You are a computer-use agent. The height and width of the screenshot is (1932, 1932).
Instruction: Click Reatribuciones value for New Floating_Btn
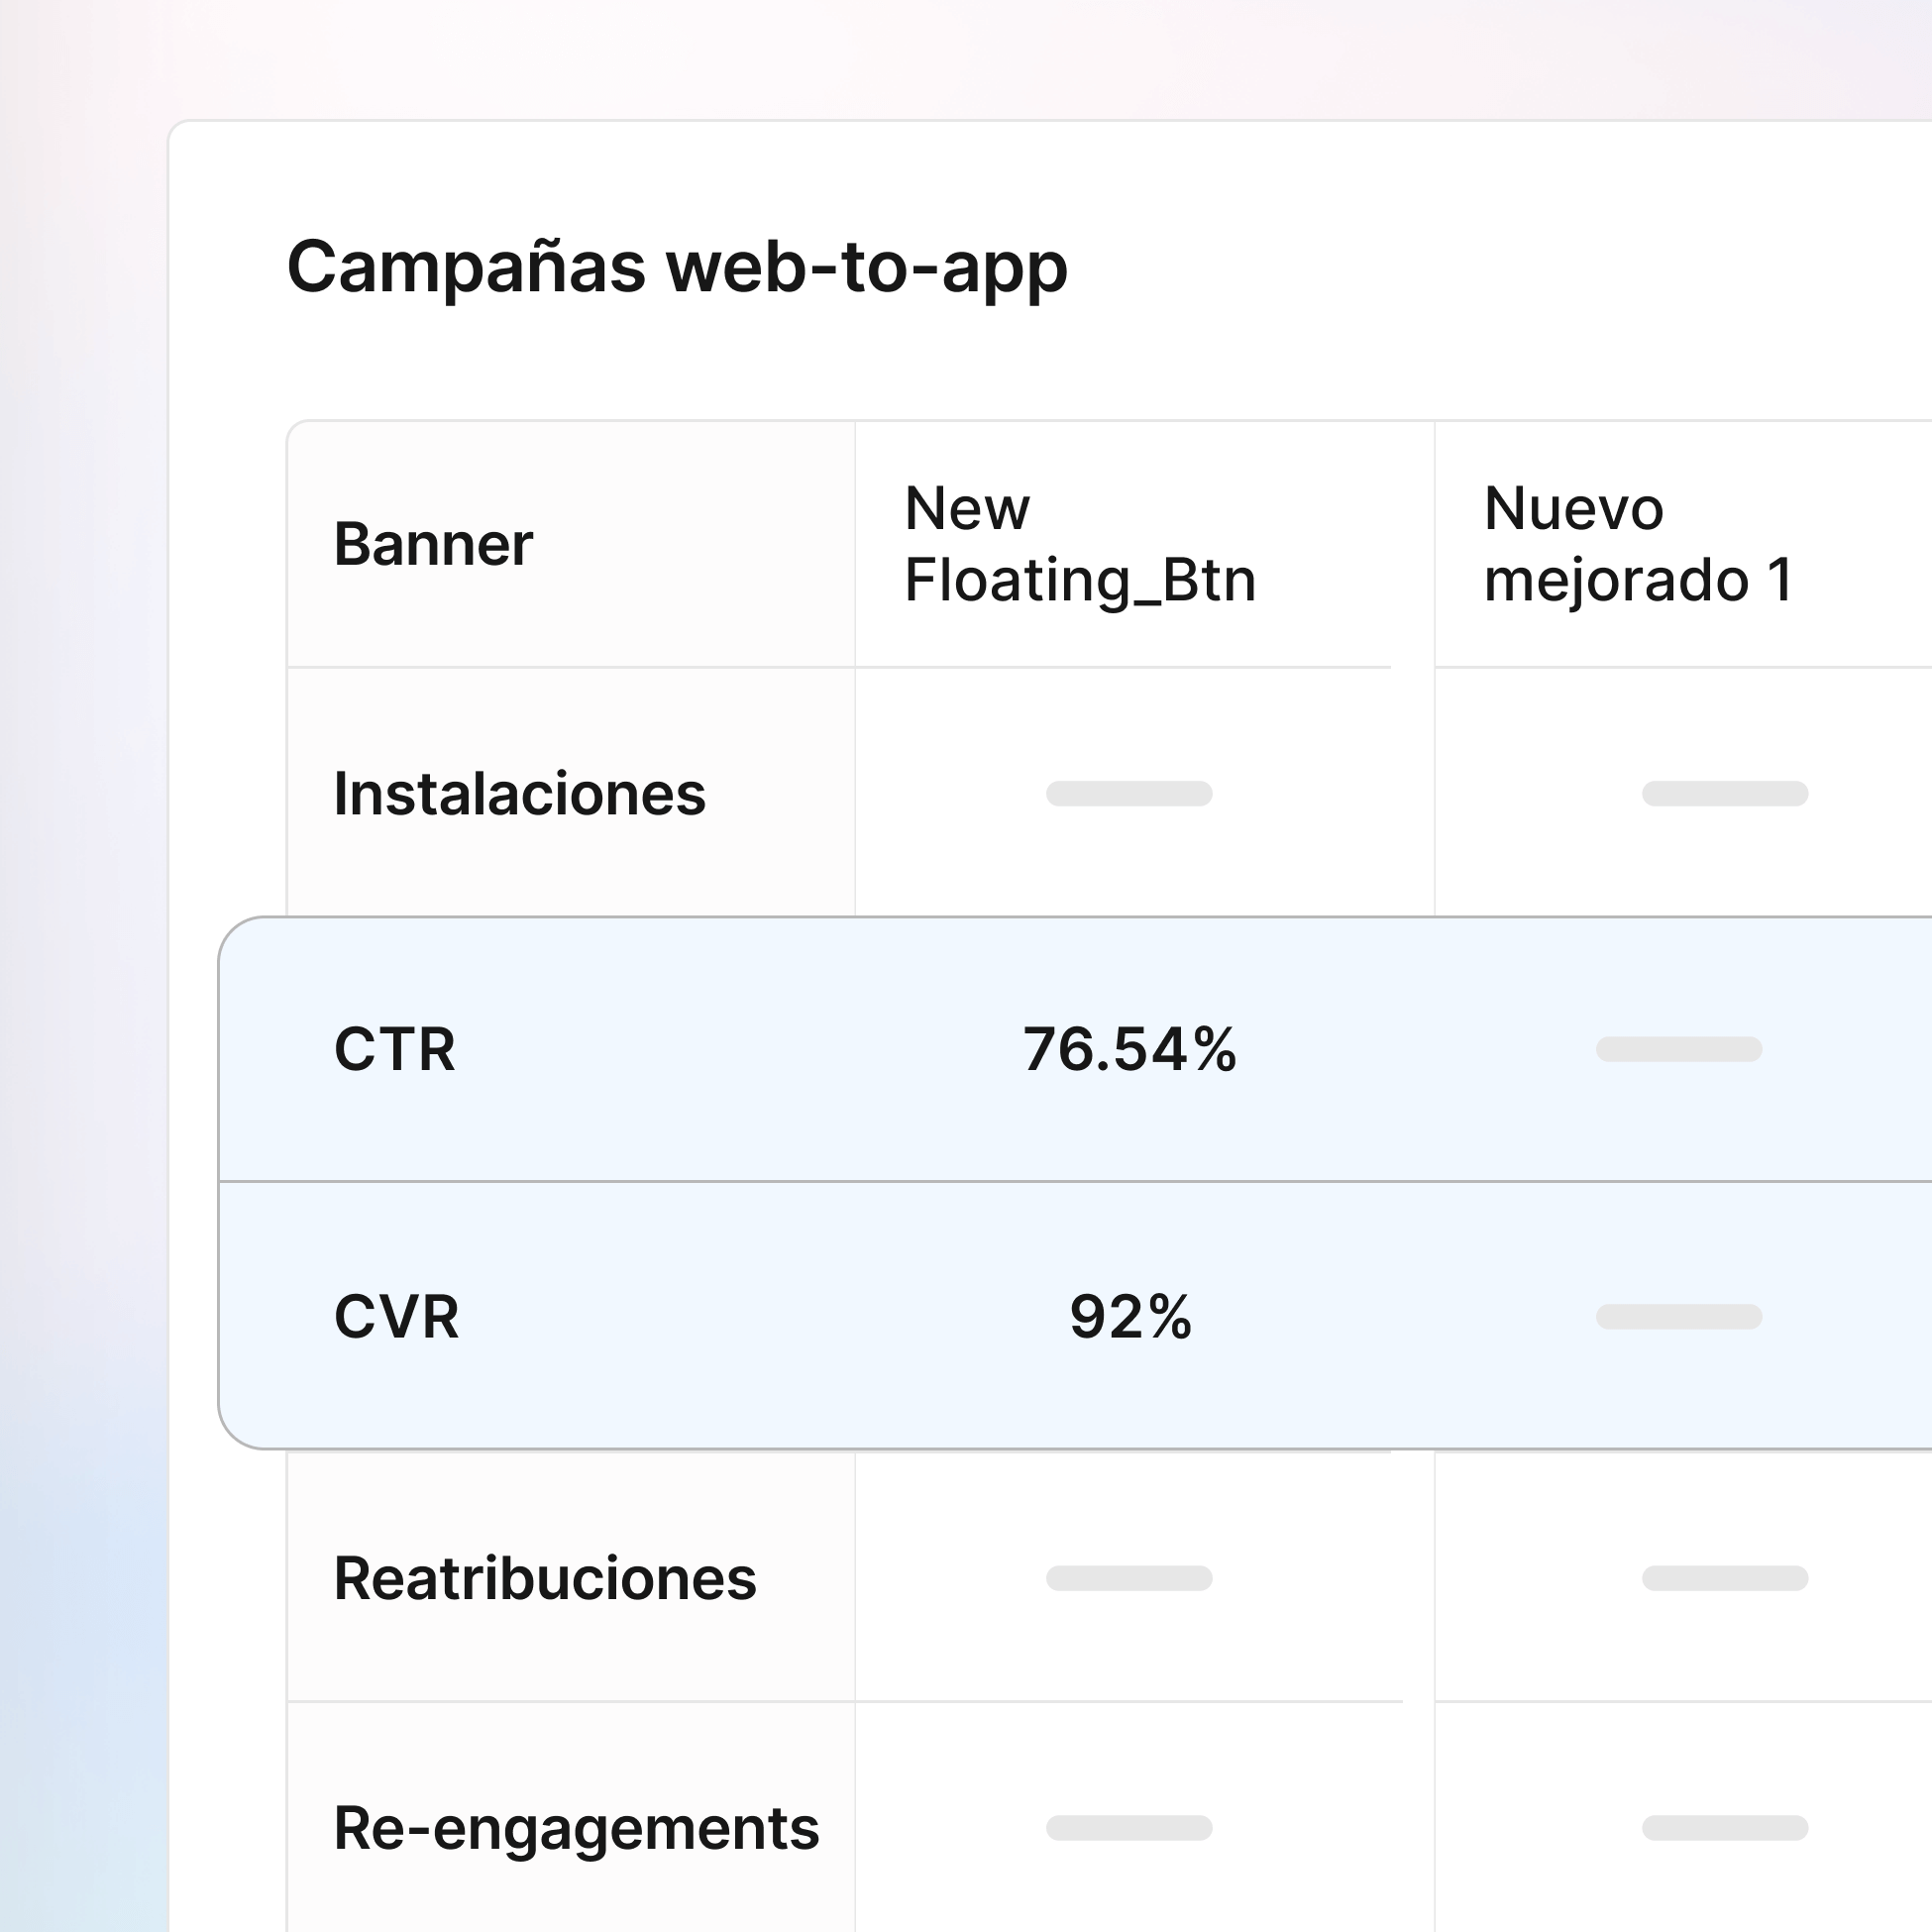pyautogui.click(x=1129, y=1578)
